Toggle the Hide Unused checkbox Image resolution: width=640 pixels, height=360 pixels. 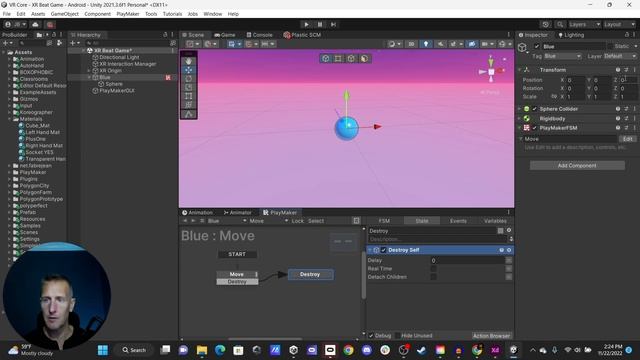[x=398, y=336]
